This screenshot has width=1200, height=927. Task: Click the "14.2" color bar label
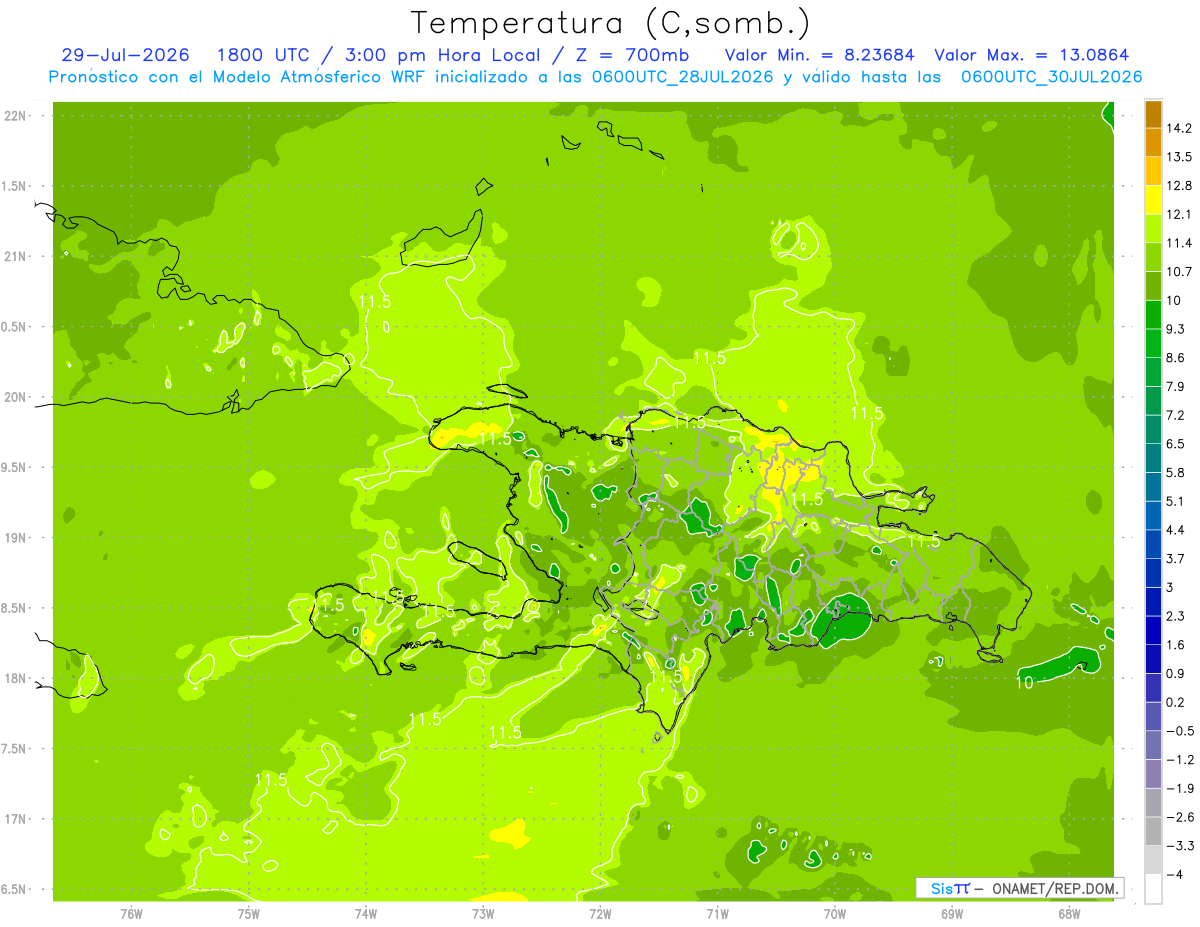[x=1180, y=128]
